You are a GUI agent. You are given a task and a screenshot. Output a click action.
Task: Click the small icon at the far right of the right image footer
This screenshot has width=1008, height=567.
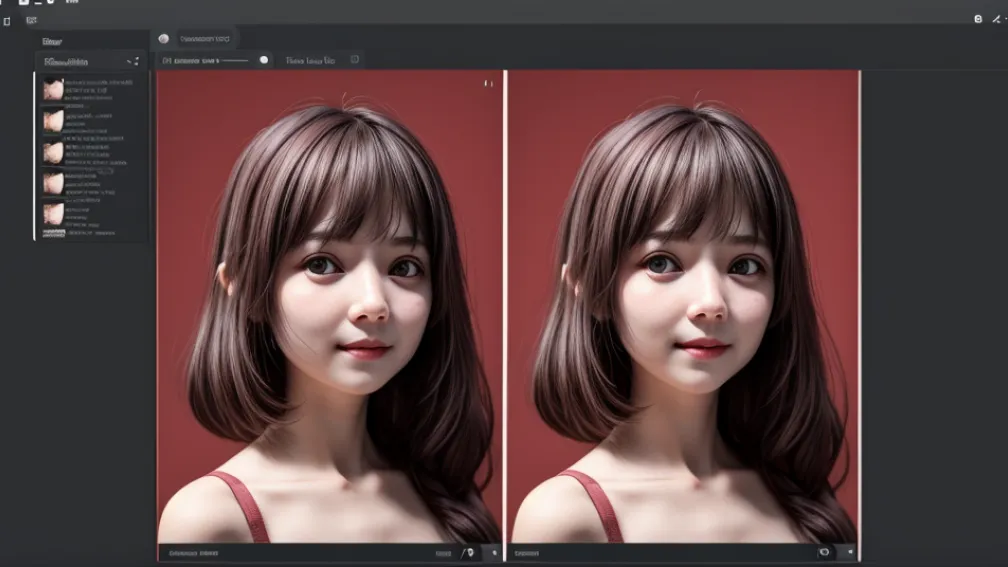click(848, 552)
